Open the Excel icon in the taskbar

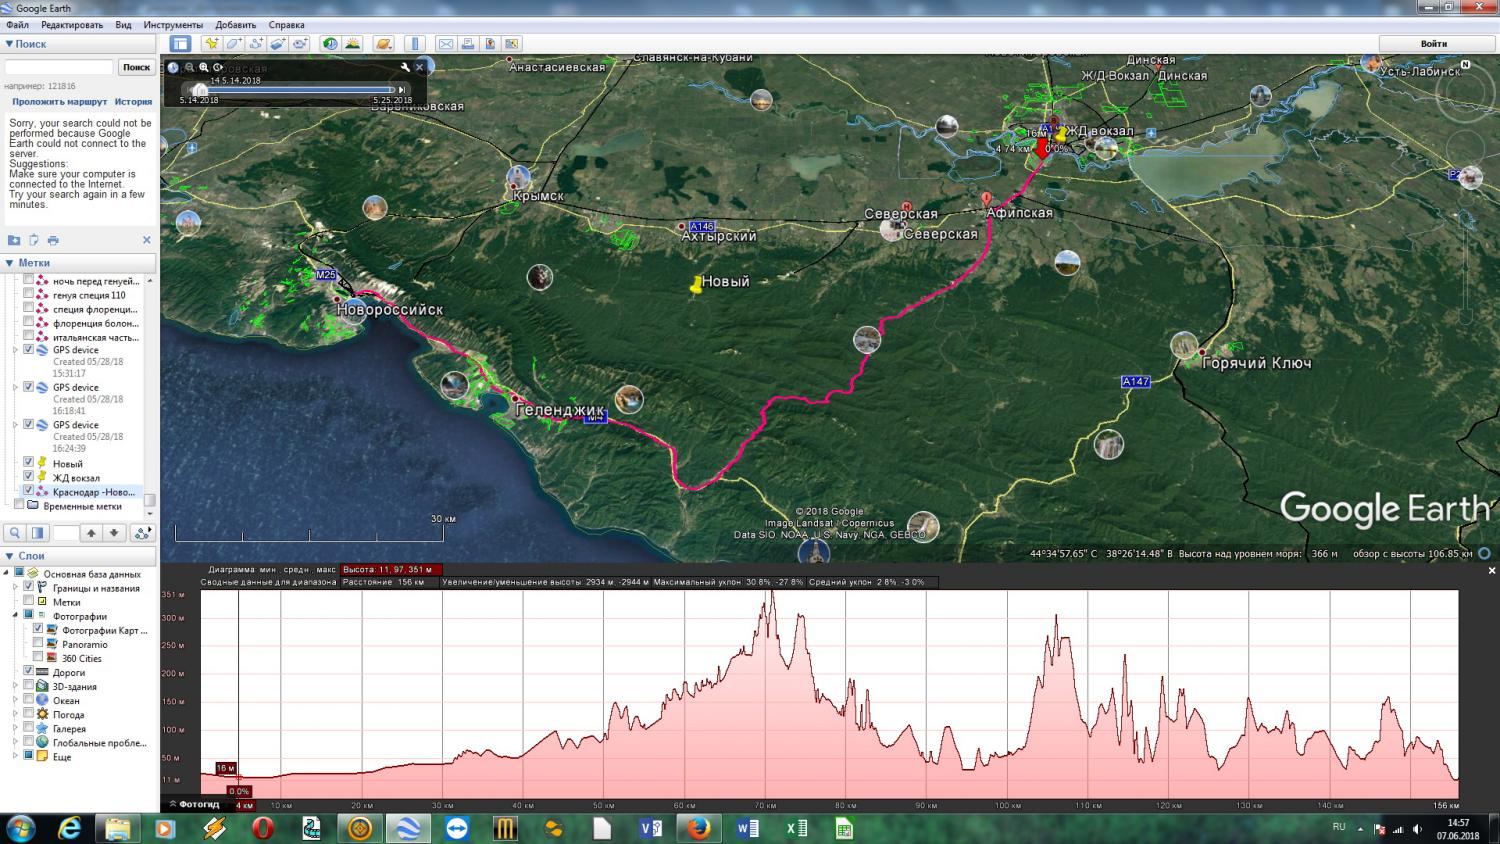[x=796, y=828]
